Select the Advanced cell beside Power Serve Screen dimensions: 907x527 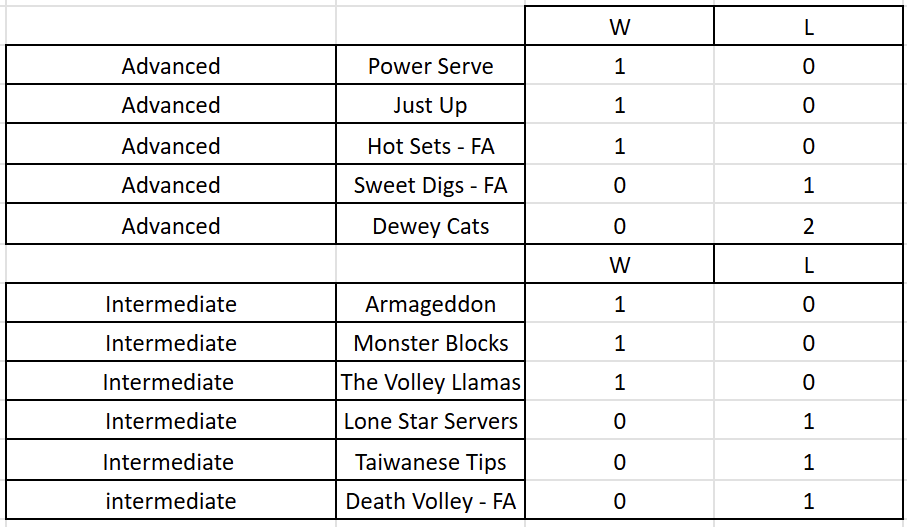171,66
